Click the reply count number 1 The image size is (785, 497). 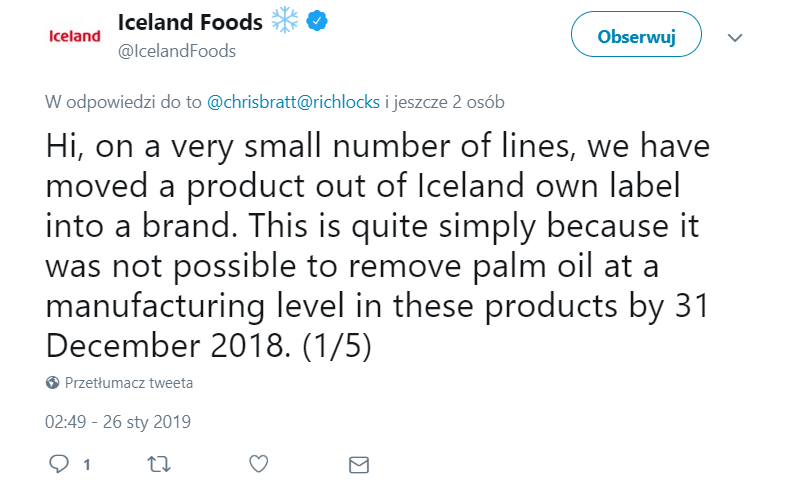(x=87, y=465)
